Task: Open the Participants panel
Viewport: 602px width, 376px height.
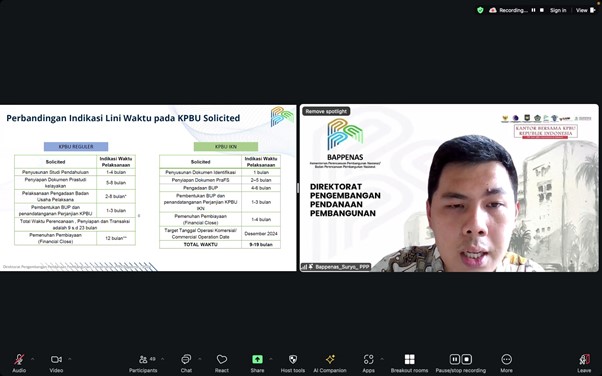Action: tap(143, 359)
